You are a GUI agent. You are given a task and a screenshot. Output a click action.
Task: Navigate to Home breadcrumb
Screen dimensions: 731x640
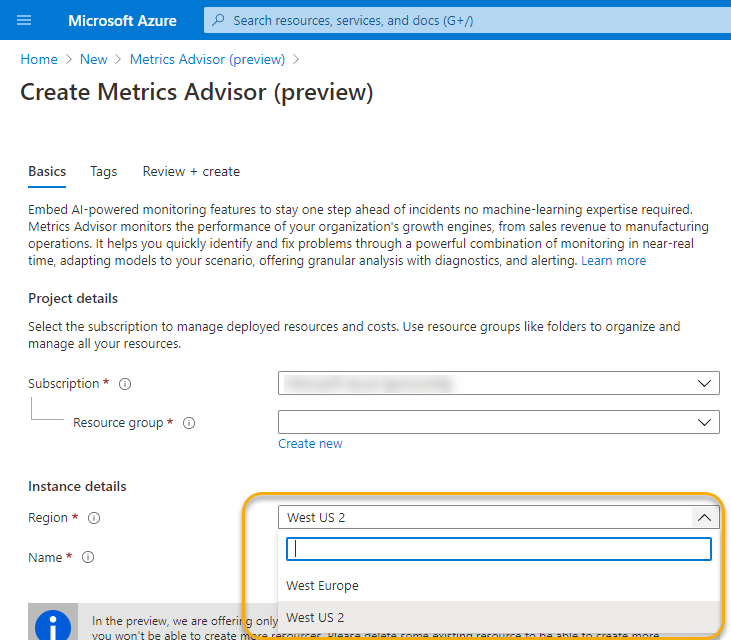pyautogui.click(x=39, y=59)
